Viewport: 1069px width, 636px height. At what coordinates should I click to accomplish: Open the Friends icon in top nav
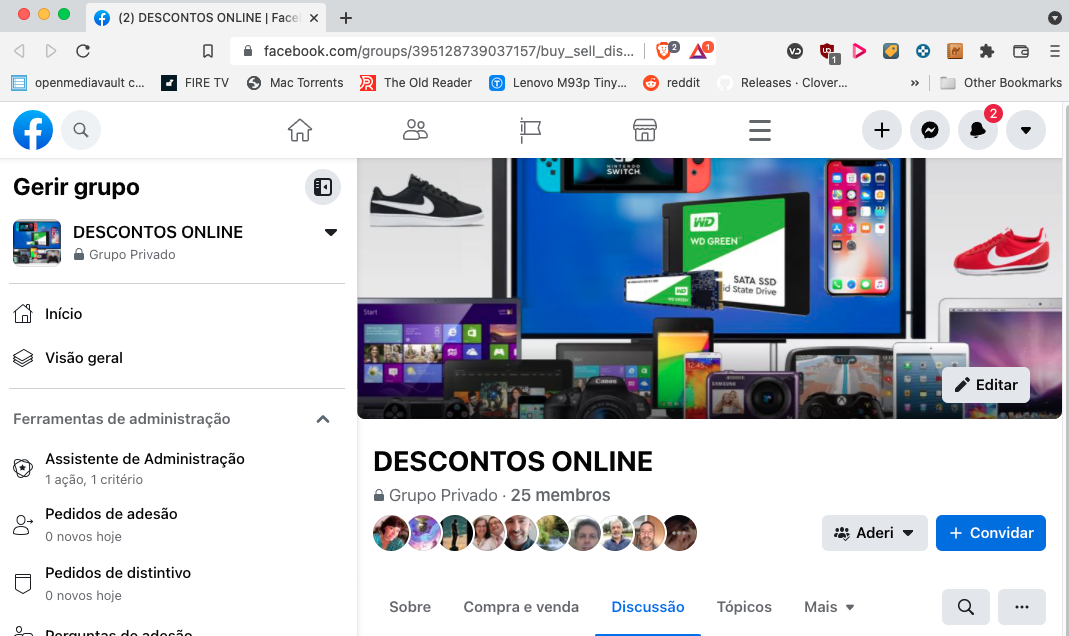(415, 130)
